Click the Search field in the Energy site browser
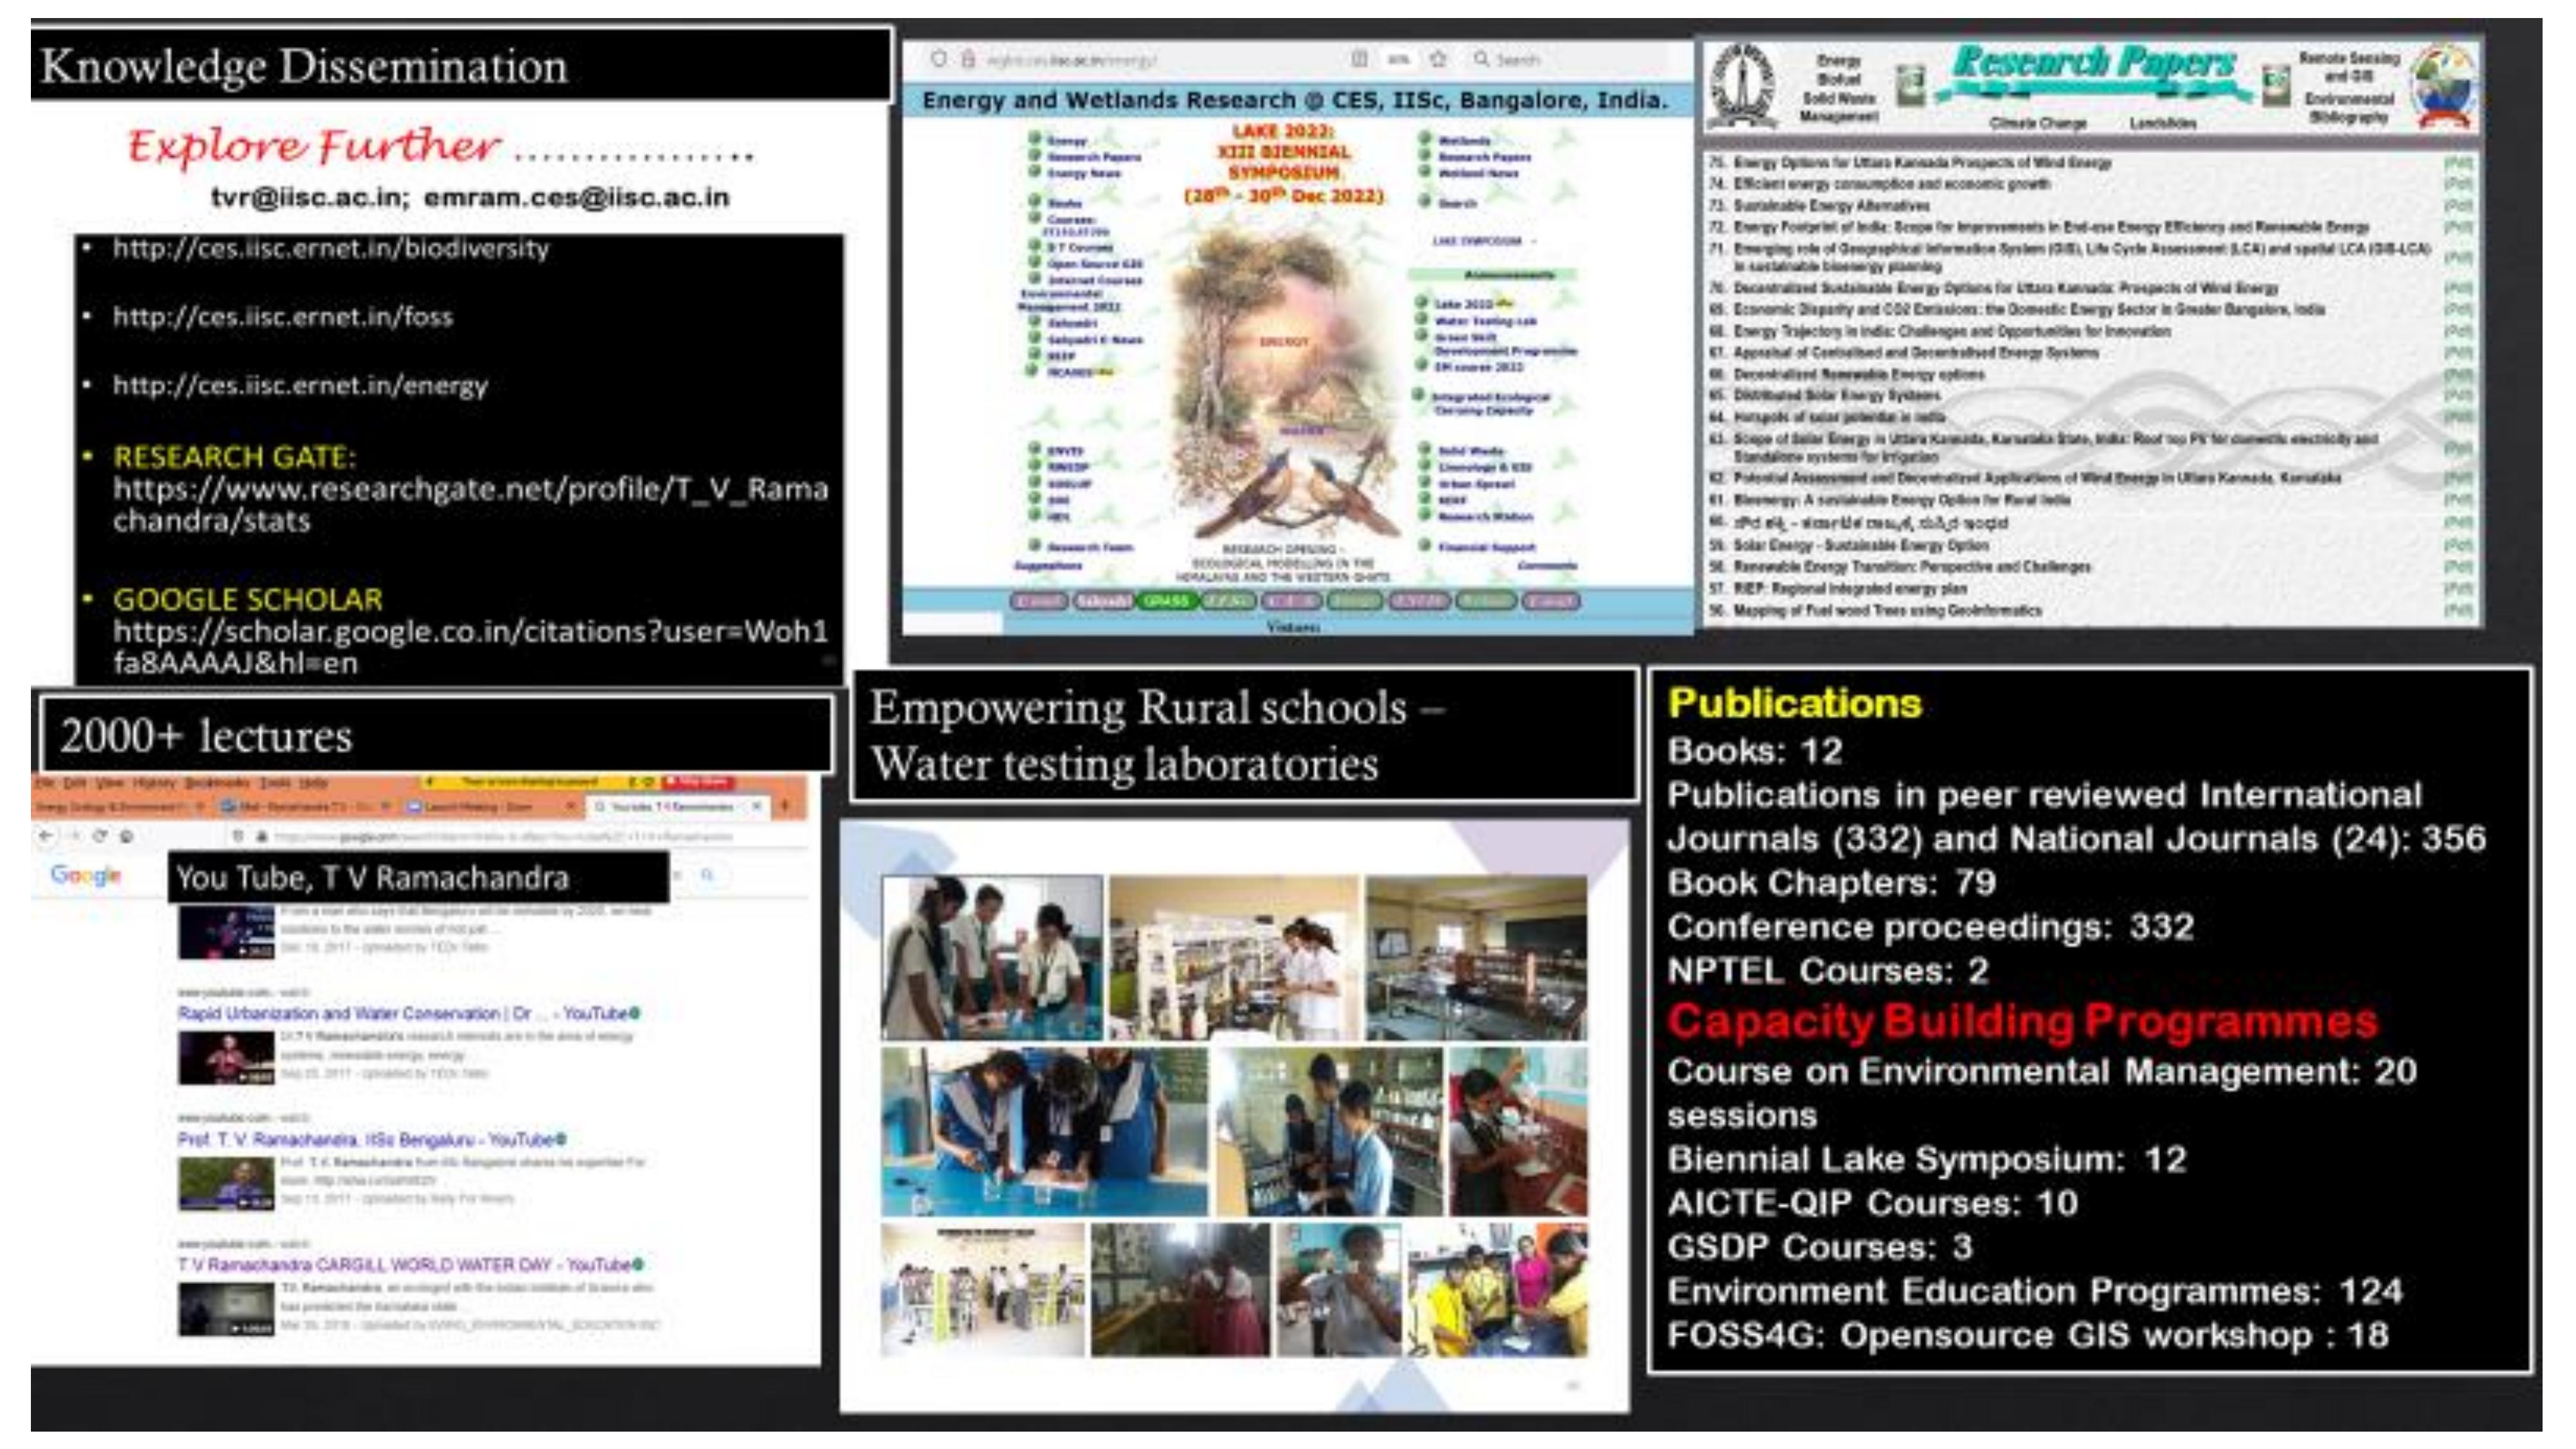 (x=1517, y=59)
